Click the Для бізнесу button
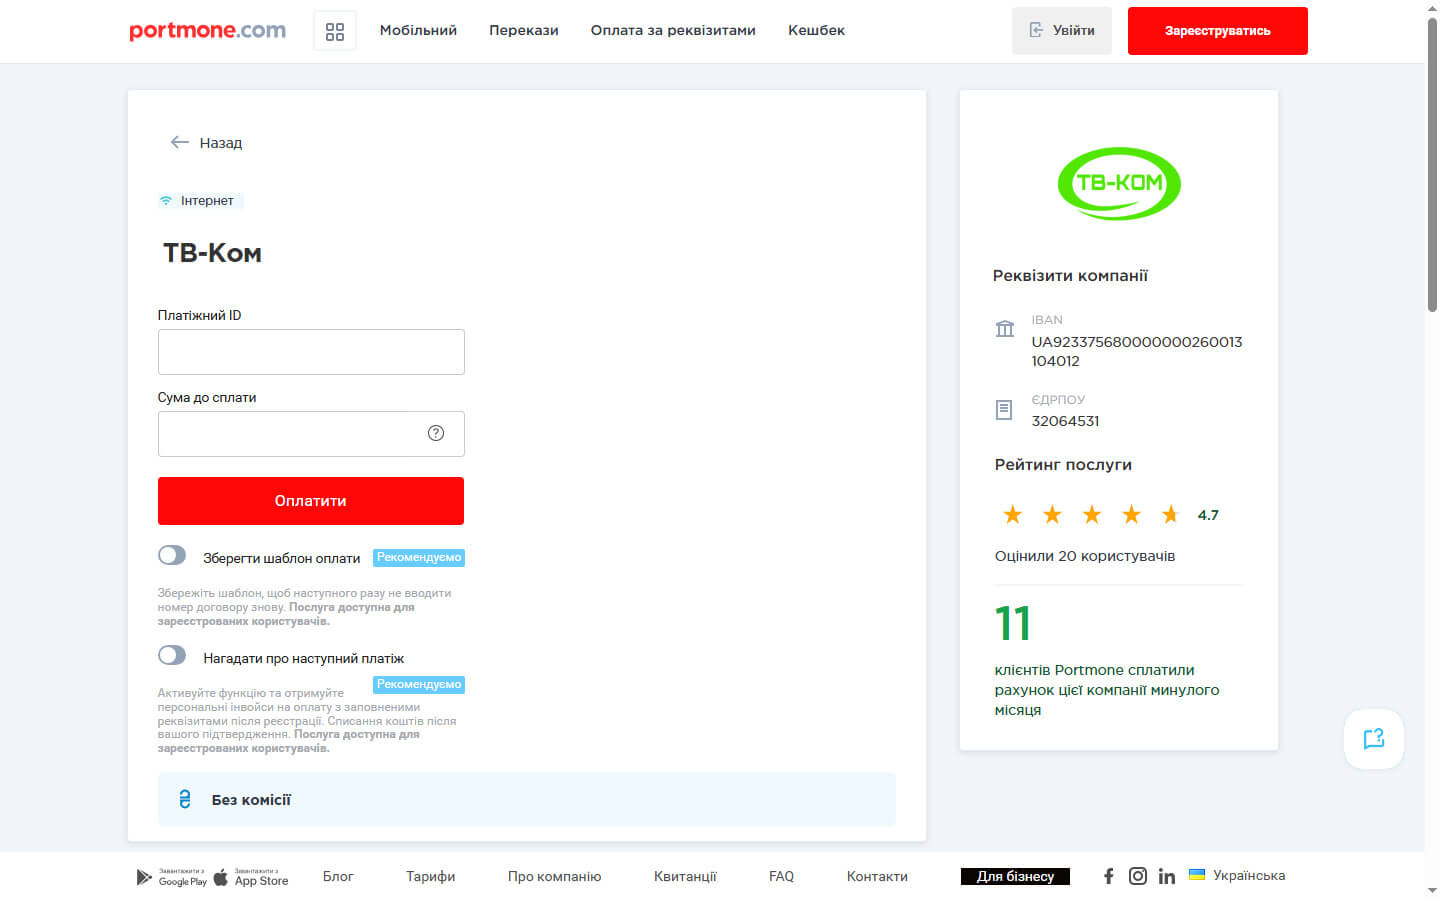The height and width of the screenshot is (900, 1440). [1015, 877]
